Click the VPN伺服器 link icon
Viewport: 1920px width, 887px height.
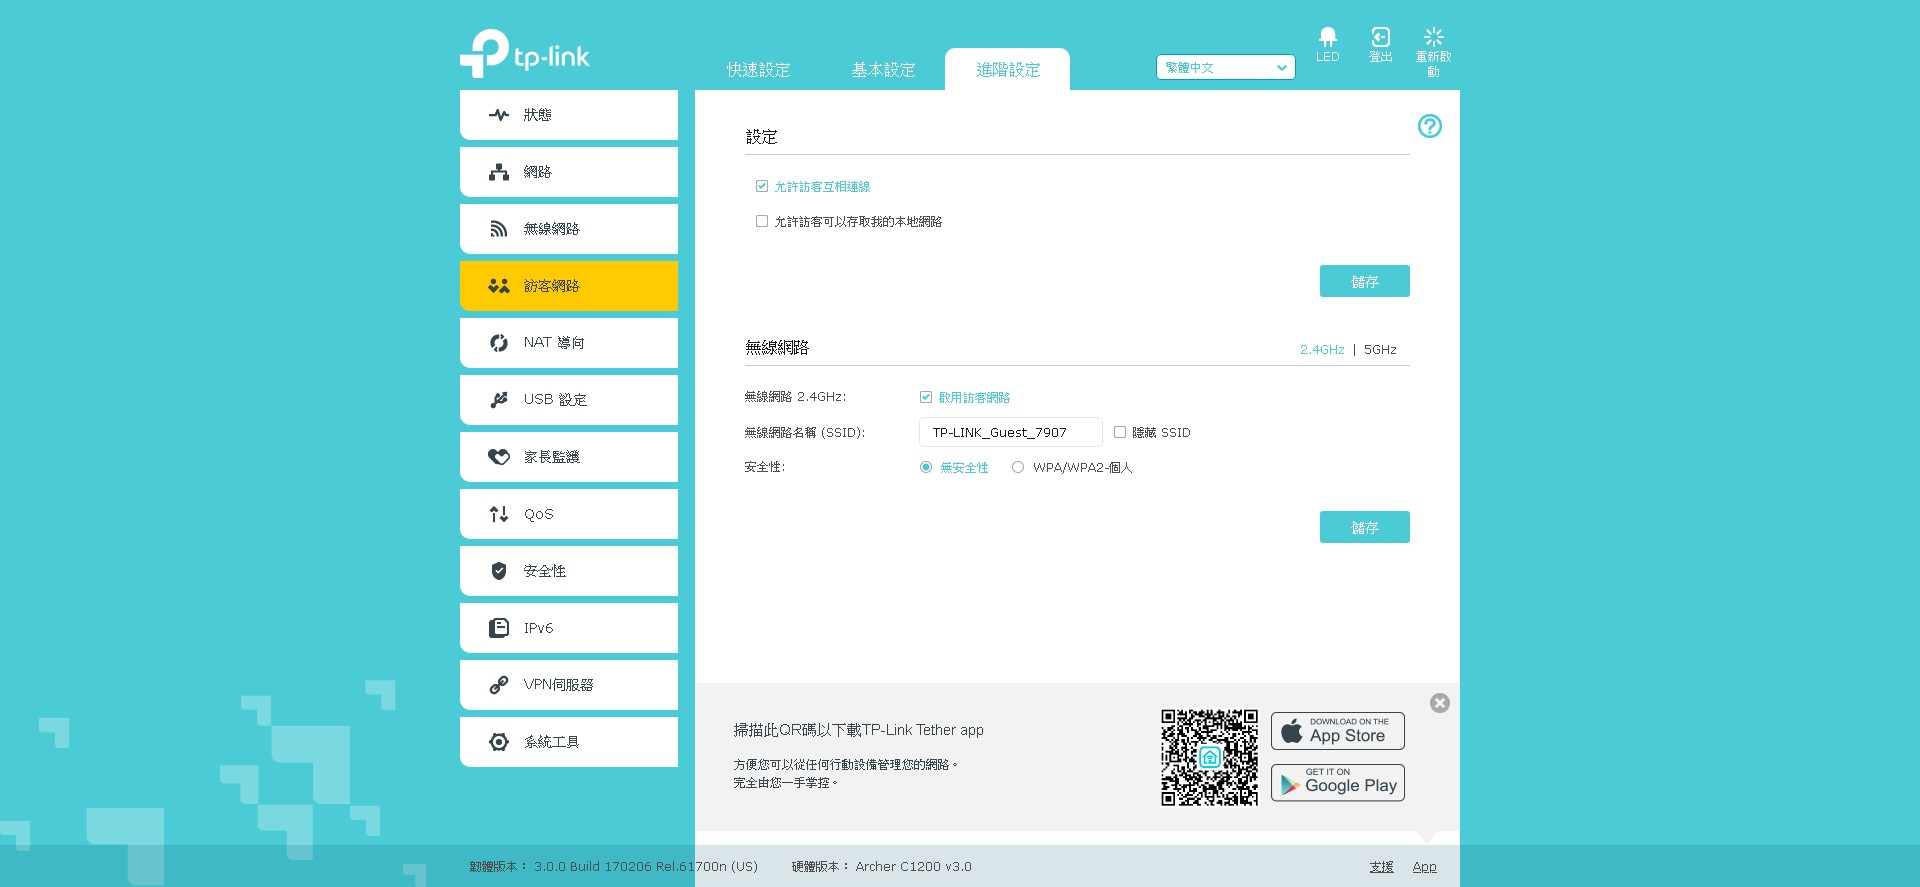(x=498, y=685)
